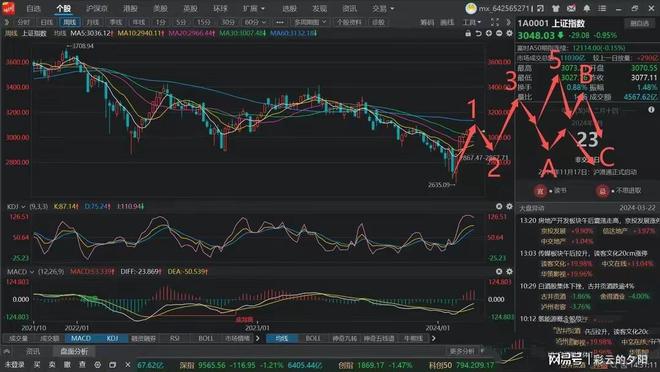
Task: Click the 查 query shortcut in status bar
Action: pos(82,364)
